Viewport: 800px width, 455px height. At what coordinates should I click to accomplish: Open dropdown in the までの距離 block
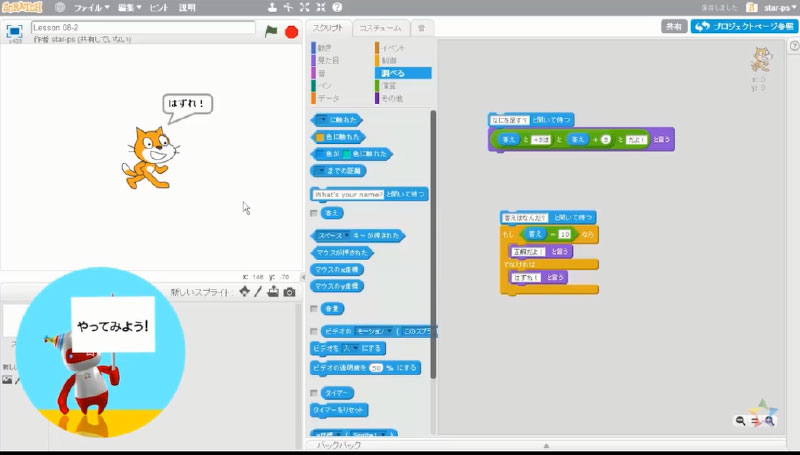tap(320, 171)
